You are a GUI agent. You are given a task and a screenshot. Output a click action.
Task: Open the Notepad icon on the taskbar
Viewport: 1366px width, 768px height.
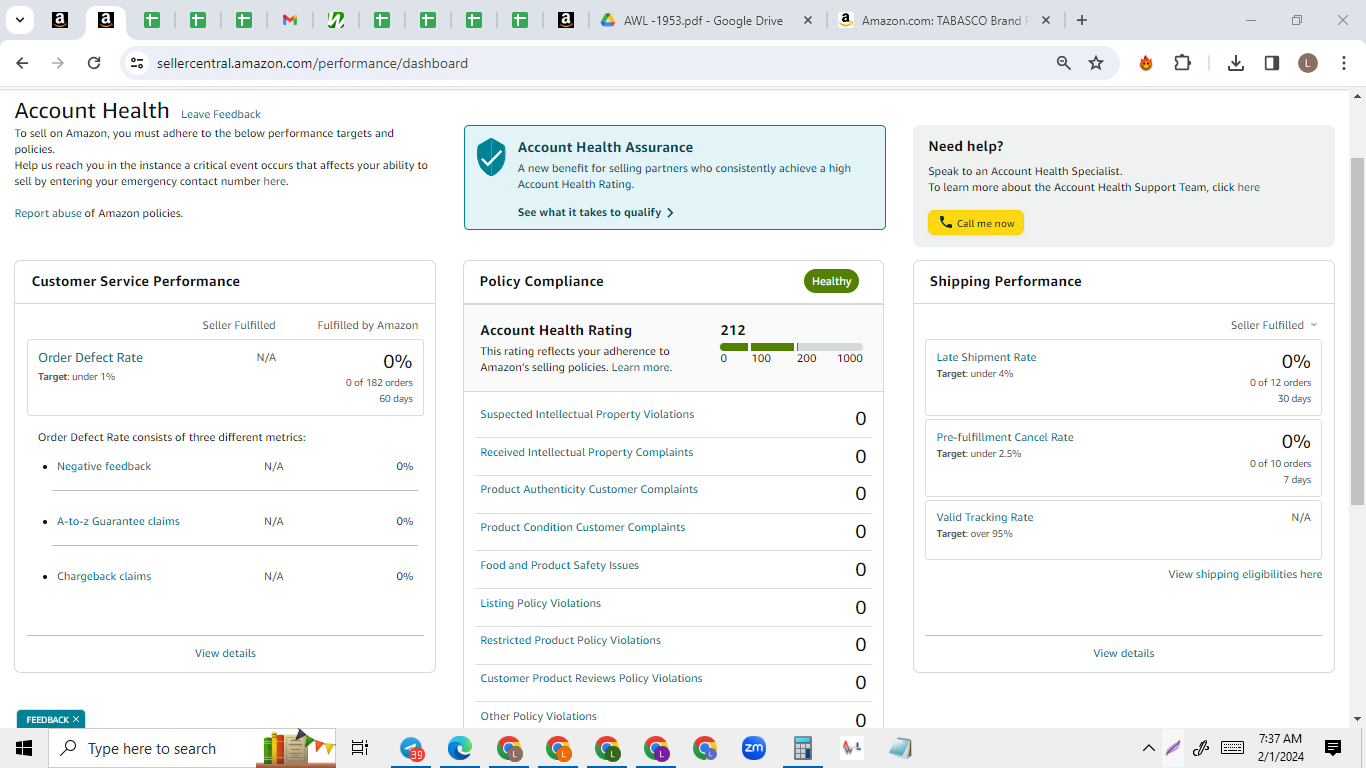(x=900, y=748)
